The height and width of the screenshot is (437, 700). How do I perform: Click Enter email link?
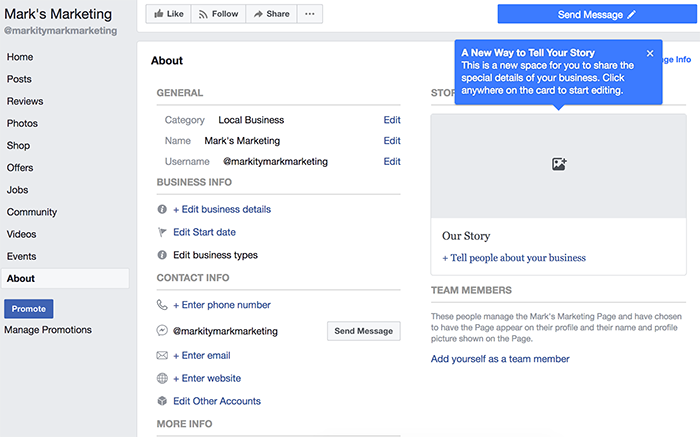click(x=202, y=356)
